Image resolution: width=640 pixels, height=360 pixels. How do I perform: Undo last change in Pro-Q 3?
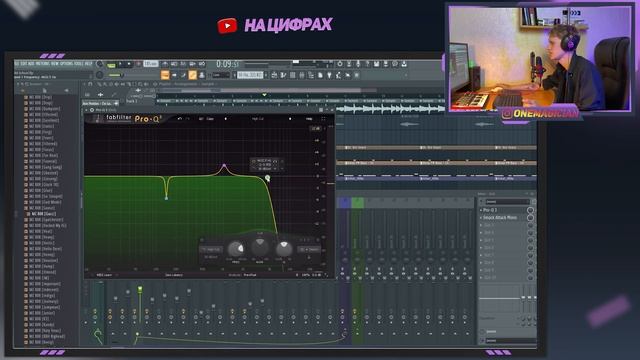click(x=180, y=119)
